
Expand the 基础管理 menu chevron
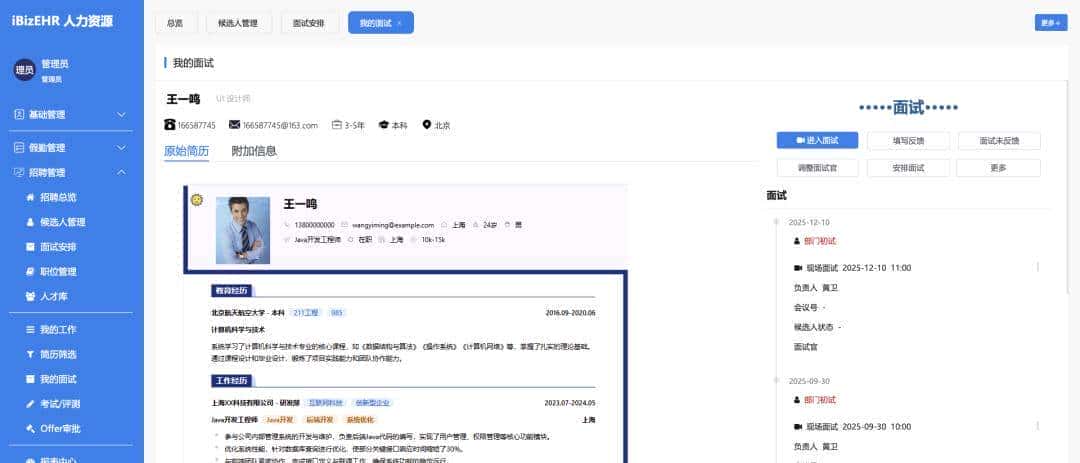121,114
